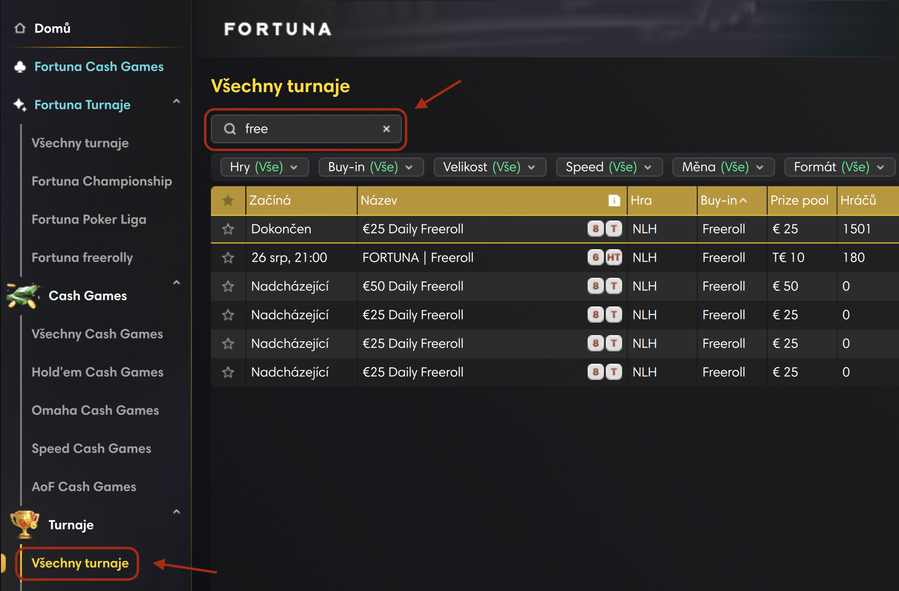
Task: Clear the search text with the X
Action: 386,129
